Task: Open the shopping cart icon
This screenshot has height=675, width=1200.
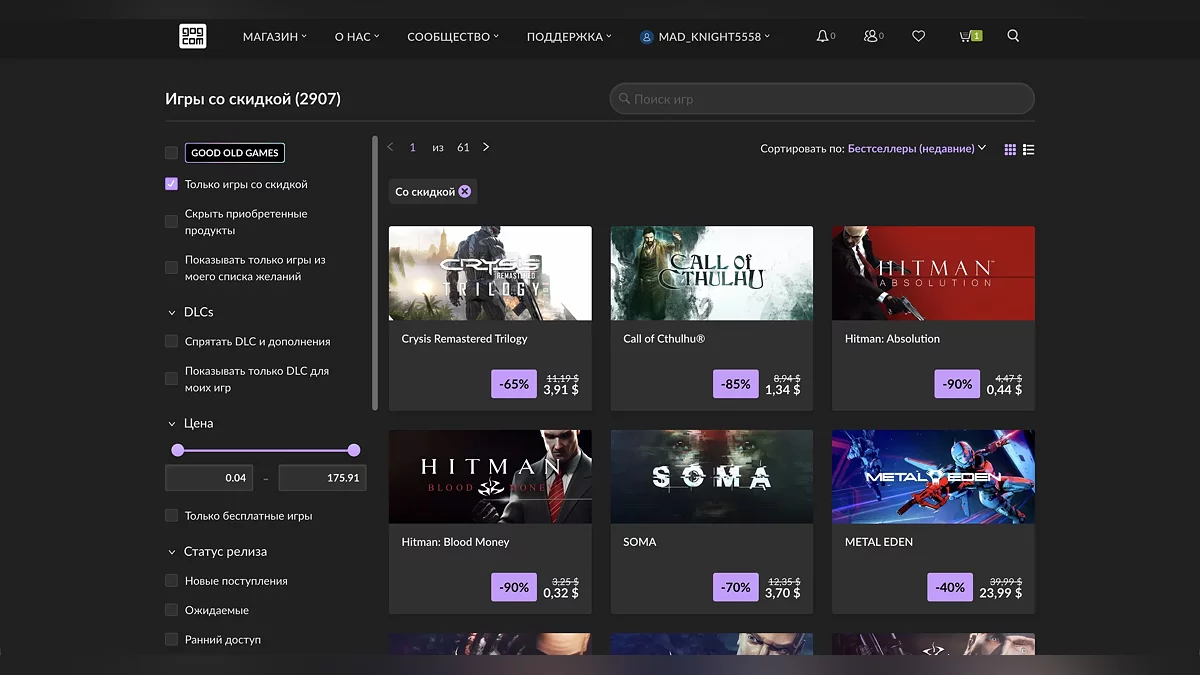Action: click(968, 36)
